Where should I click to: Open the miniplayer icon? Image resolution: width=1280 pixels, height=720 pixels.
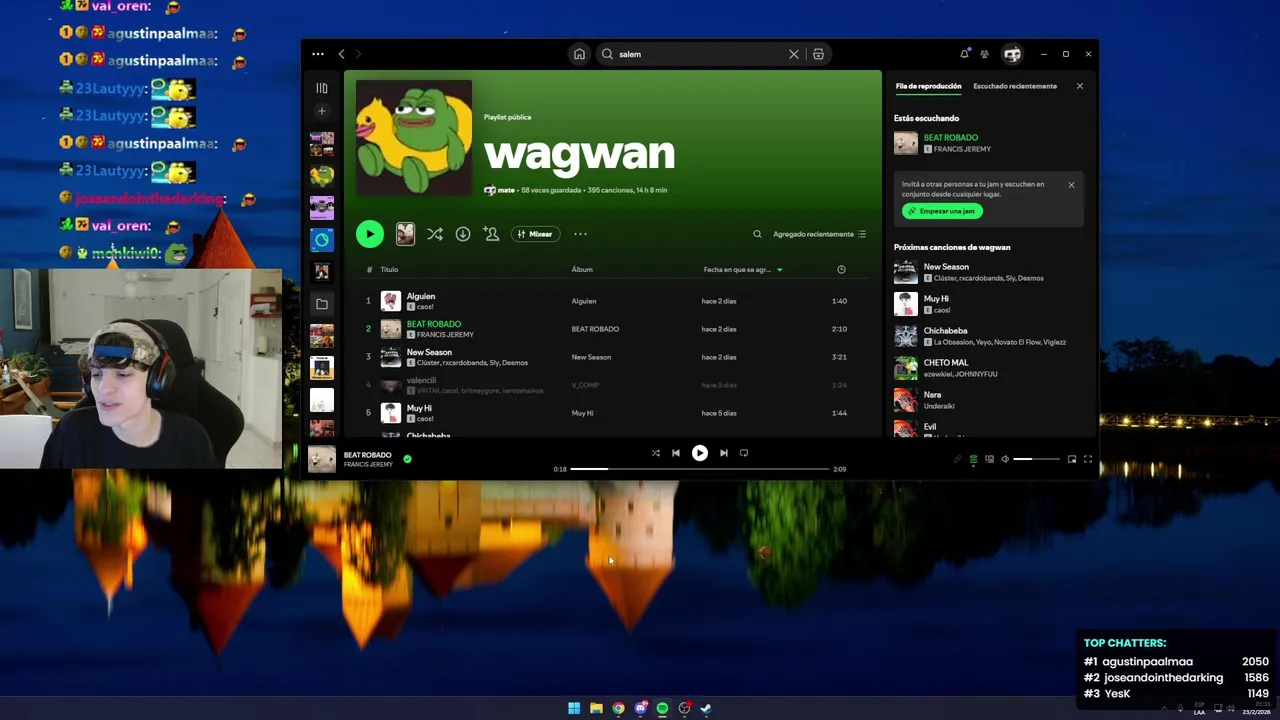tap(1072, 459)
